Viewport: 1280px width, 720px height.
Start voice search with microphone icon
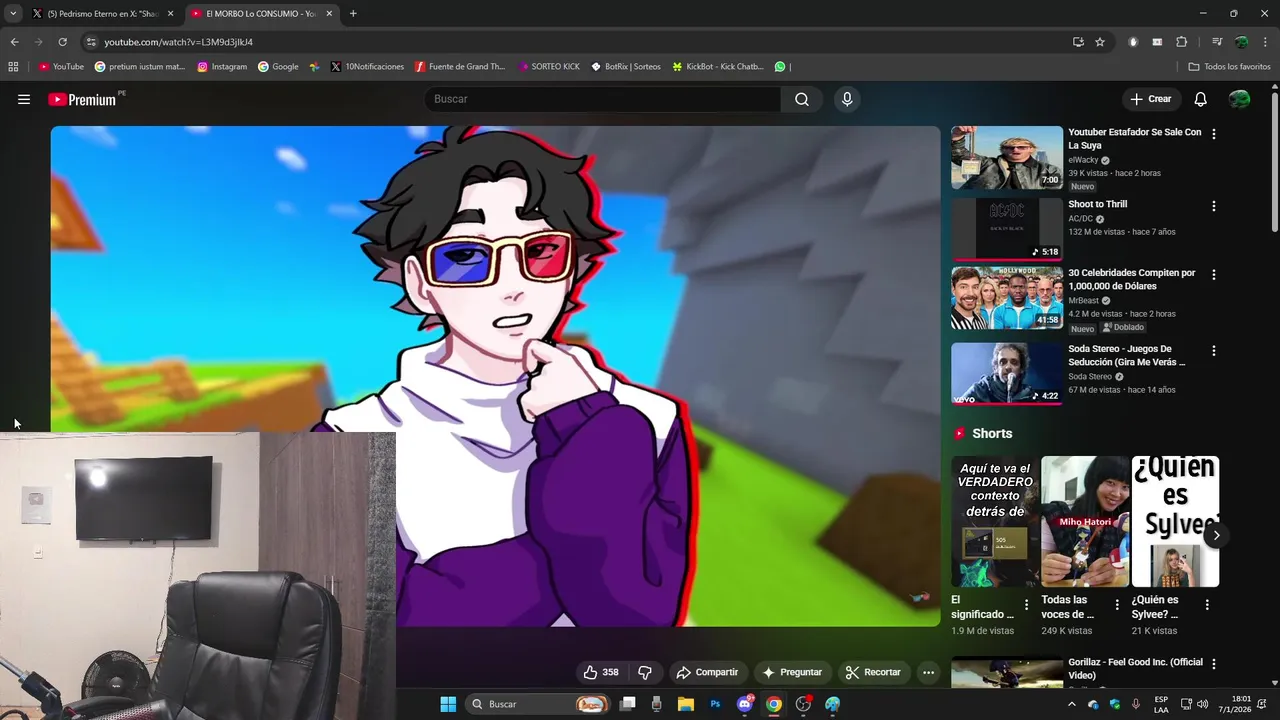[x=847, y=99]
